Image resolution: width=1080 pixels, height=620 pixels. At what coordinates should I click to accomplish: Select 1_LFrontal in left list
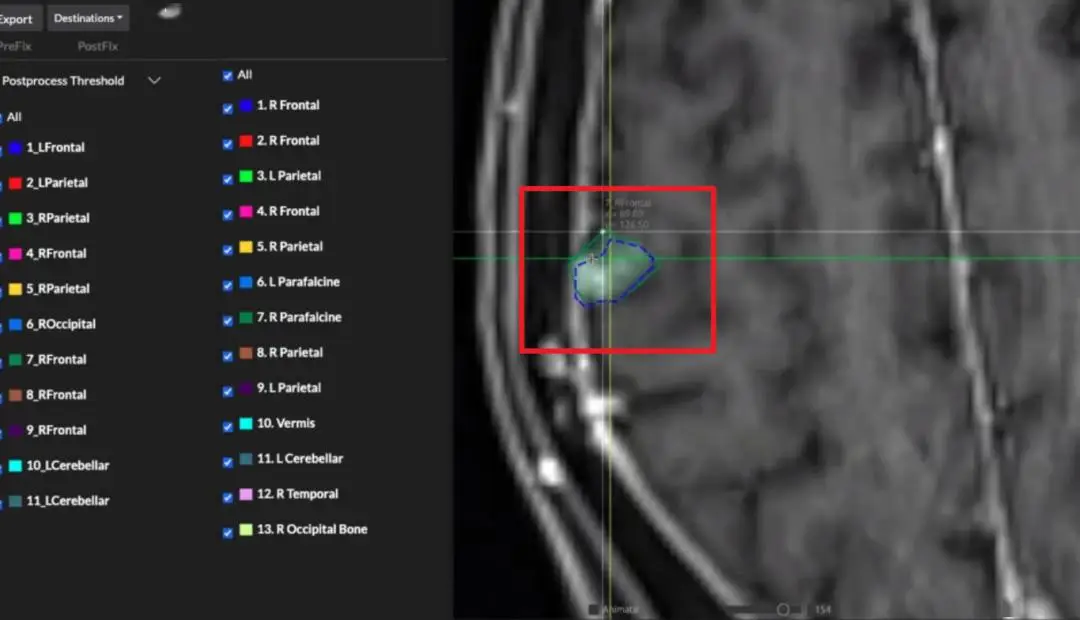[55, 147]
